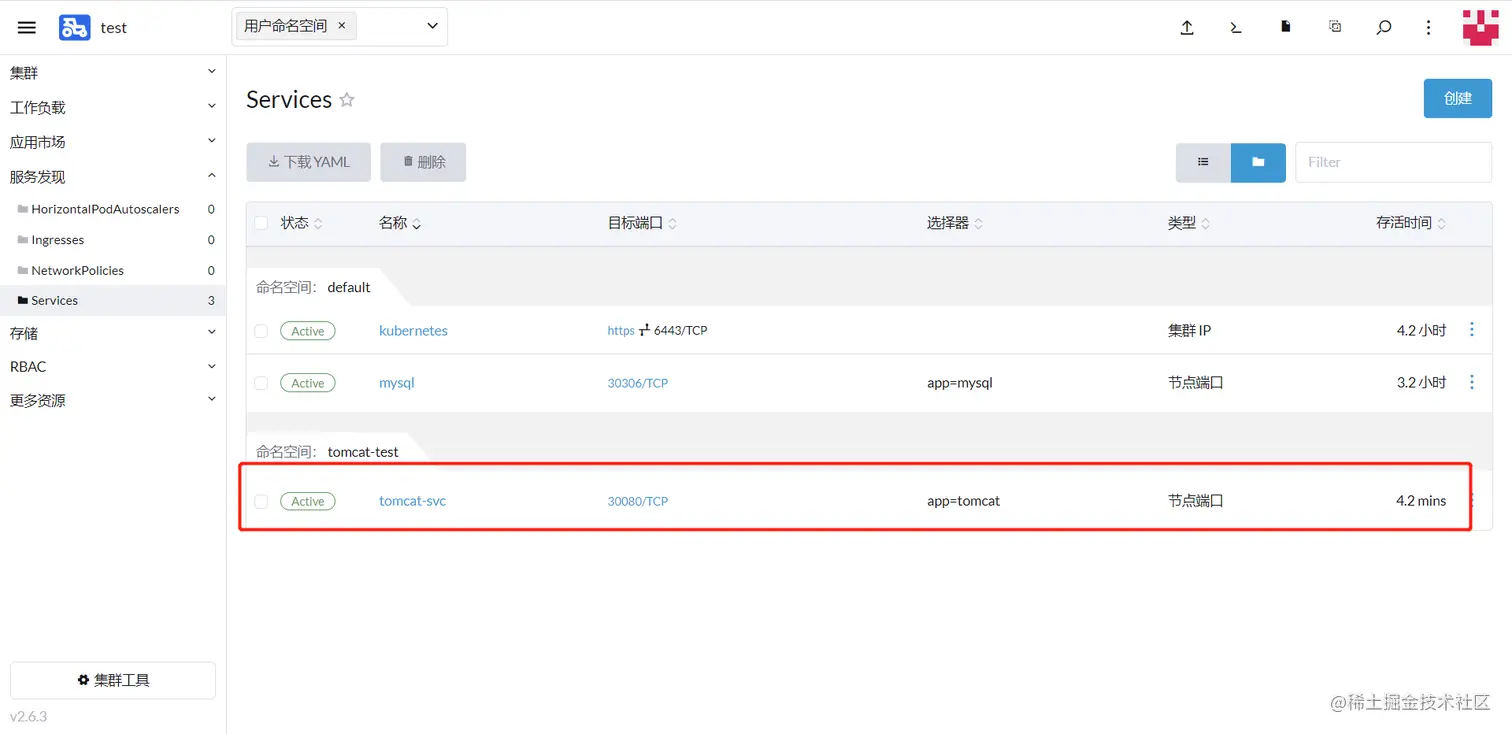Collapse the 服务发现 sidebar section
The image size is (1512, 734).
[113, 176]
